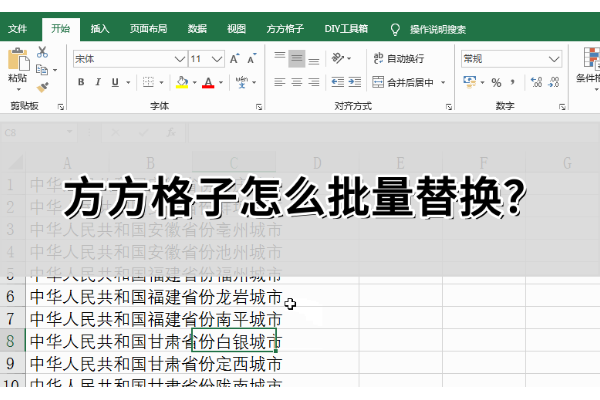Align text to top of cell
600x400 pixels.
coord(280,58)
